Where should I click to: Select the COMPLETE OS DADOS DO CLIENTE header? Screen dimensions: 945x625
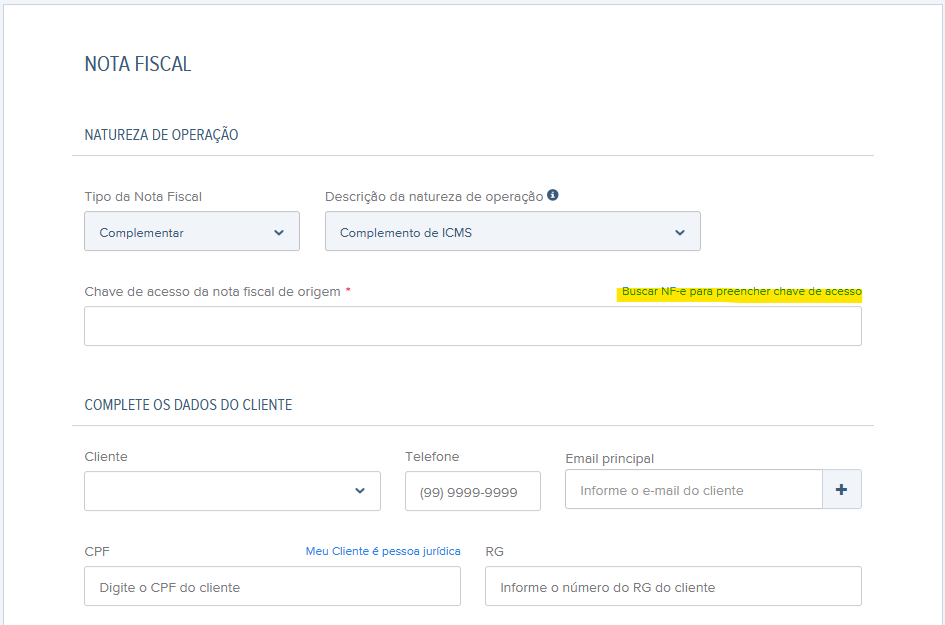coord(188,404)
